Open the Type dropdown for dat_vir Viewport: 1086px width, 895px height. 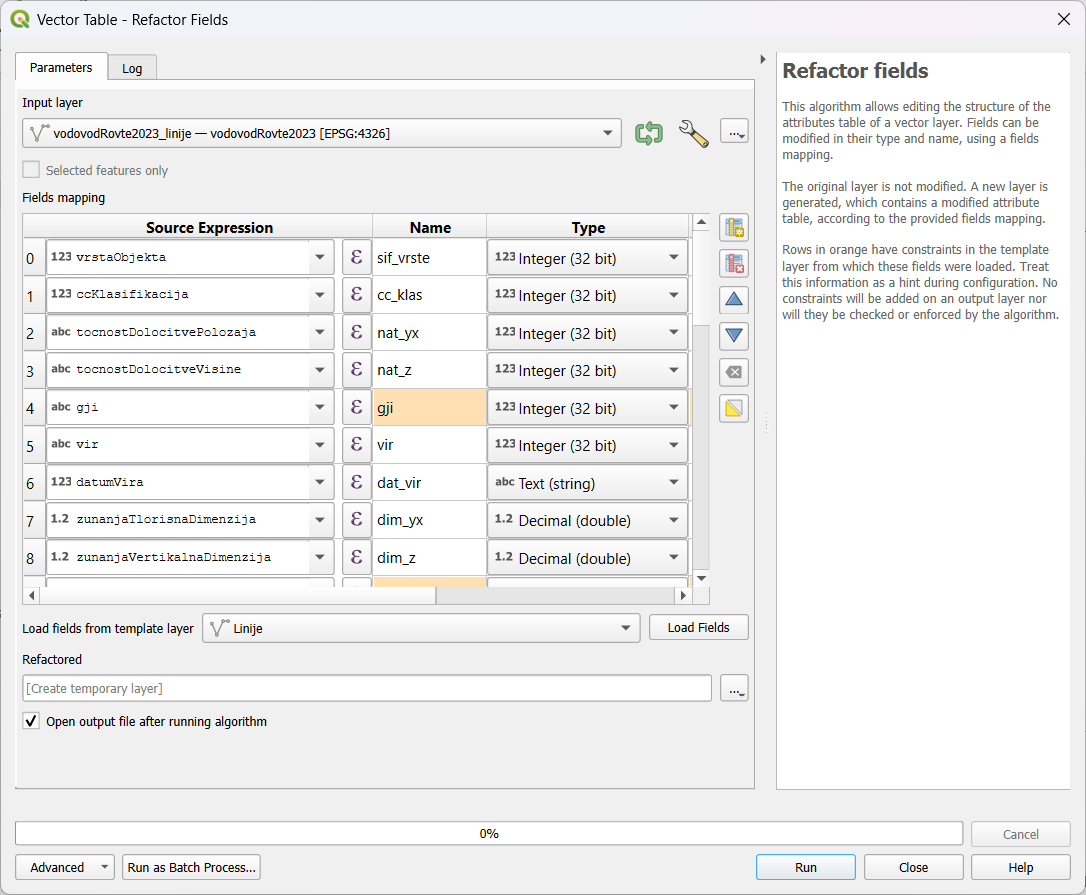tap(676, 482)
